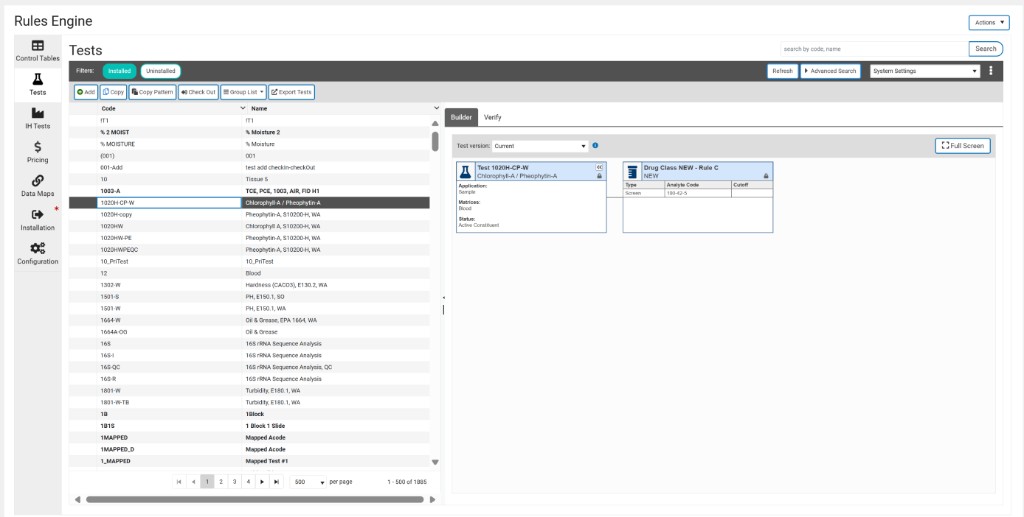Click the list scroll-down arrow
The width and height of the screenshot is (1024, 517).
tap(435, 462)
